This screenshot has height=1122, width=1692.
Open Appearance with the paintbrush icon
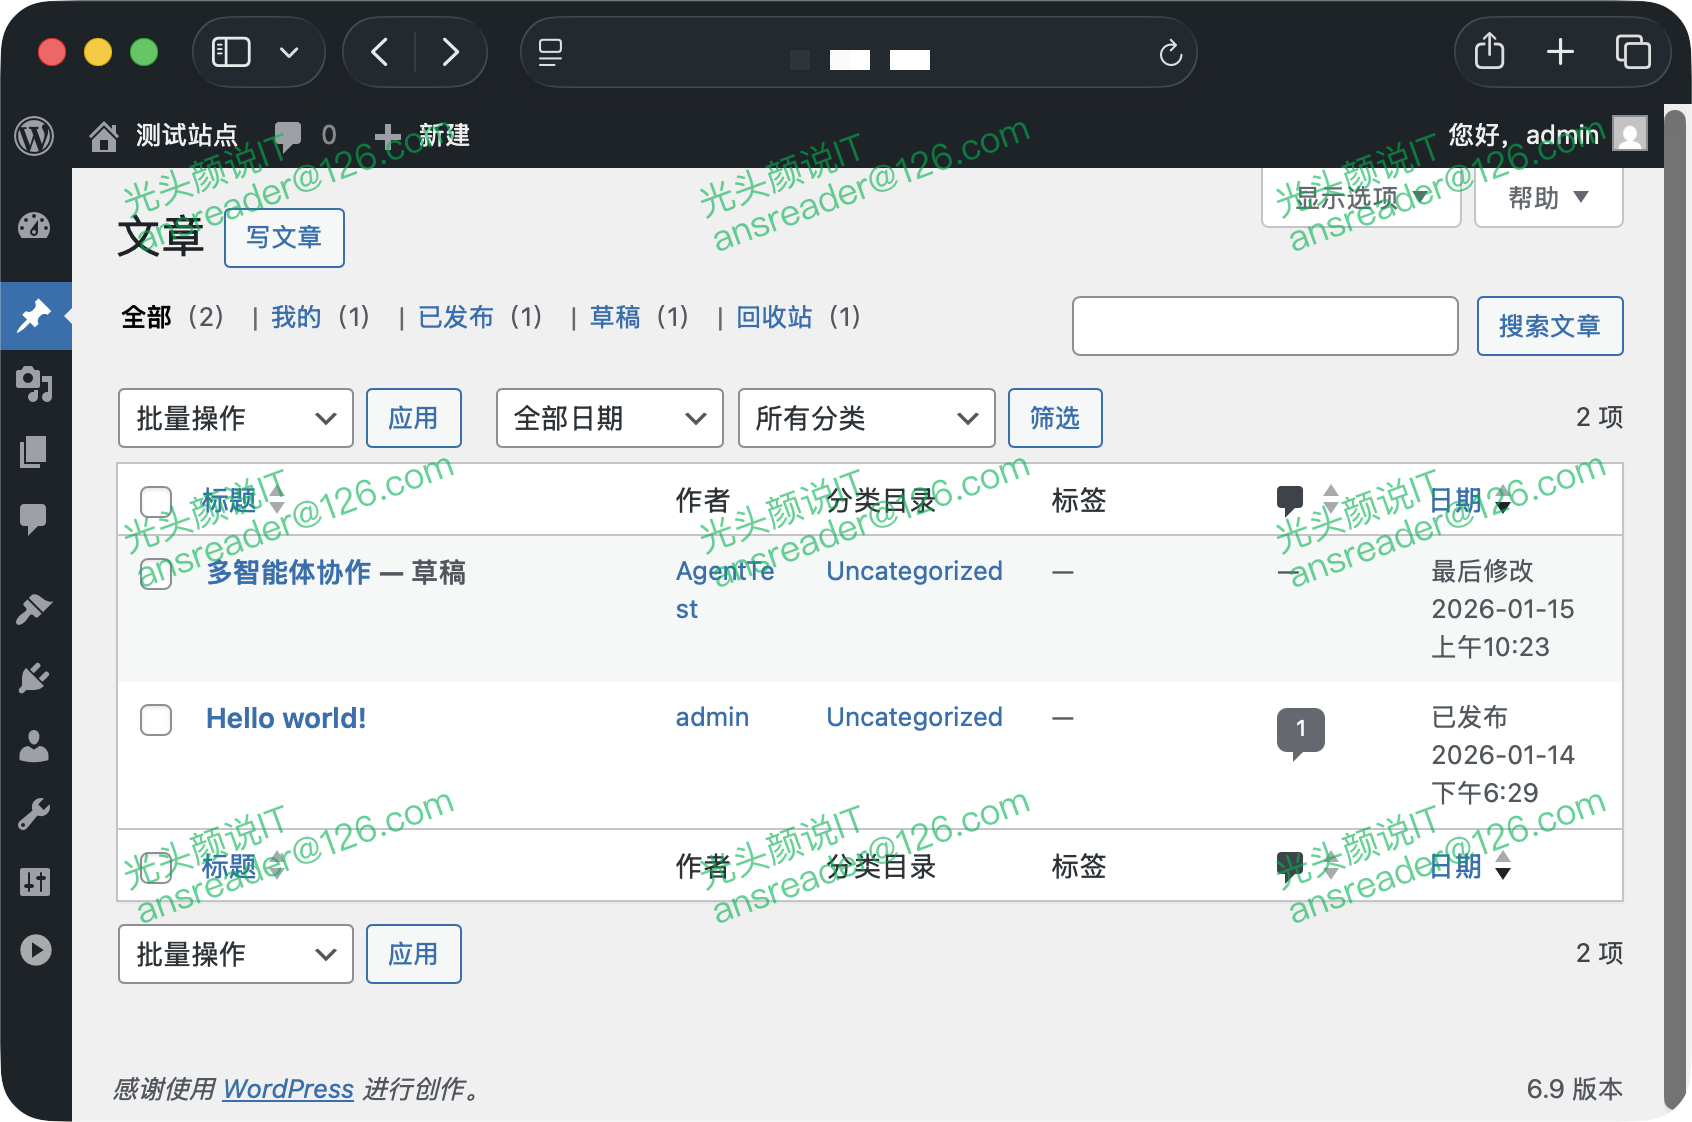pos(35,610)
